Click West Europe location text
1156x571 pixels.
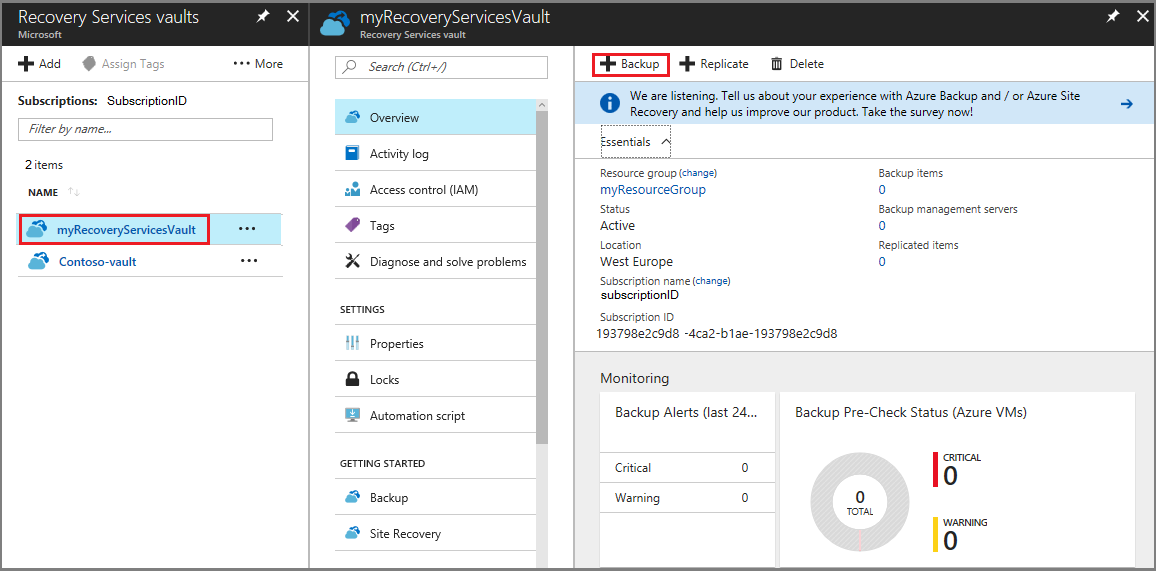pos(636,262)
